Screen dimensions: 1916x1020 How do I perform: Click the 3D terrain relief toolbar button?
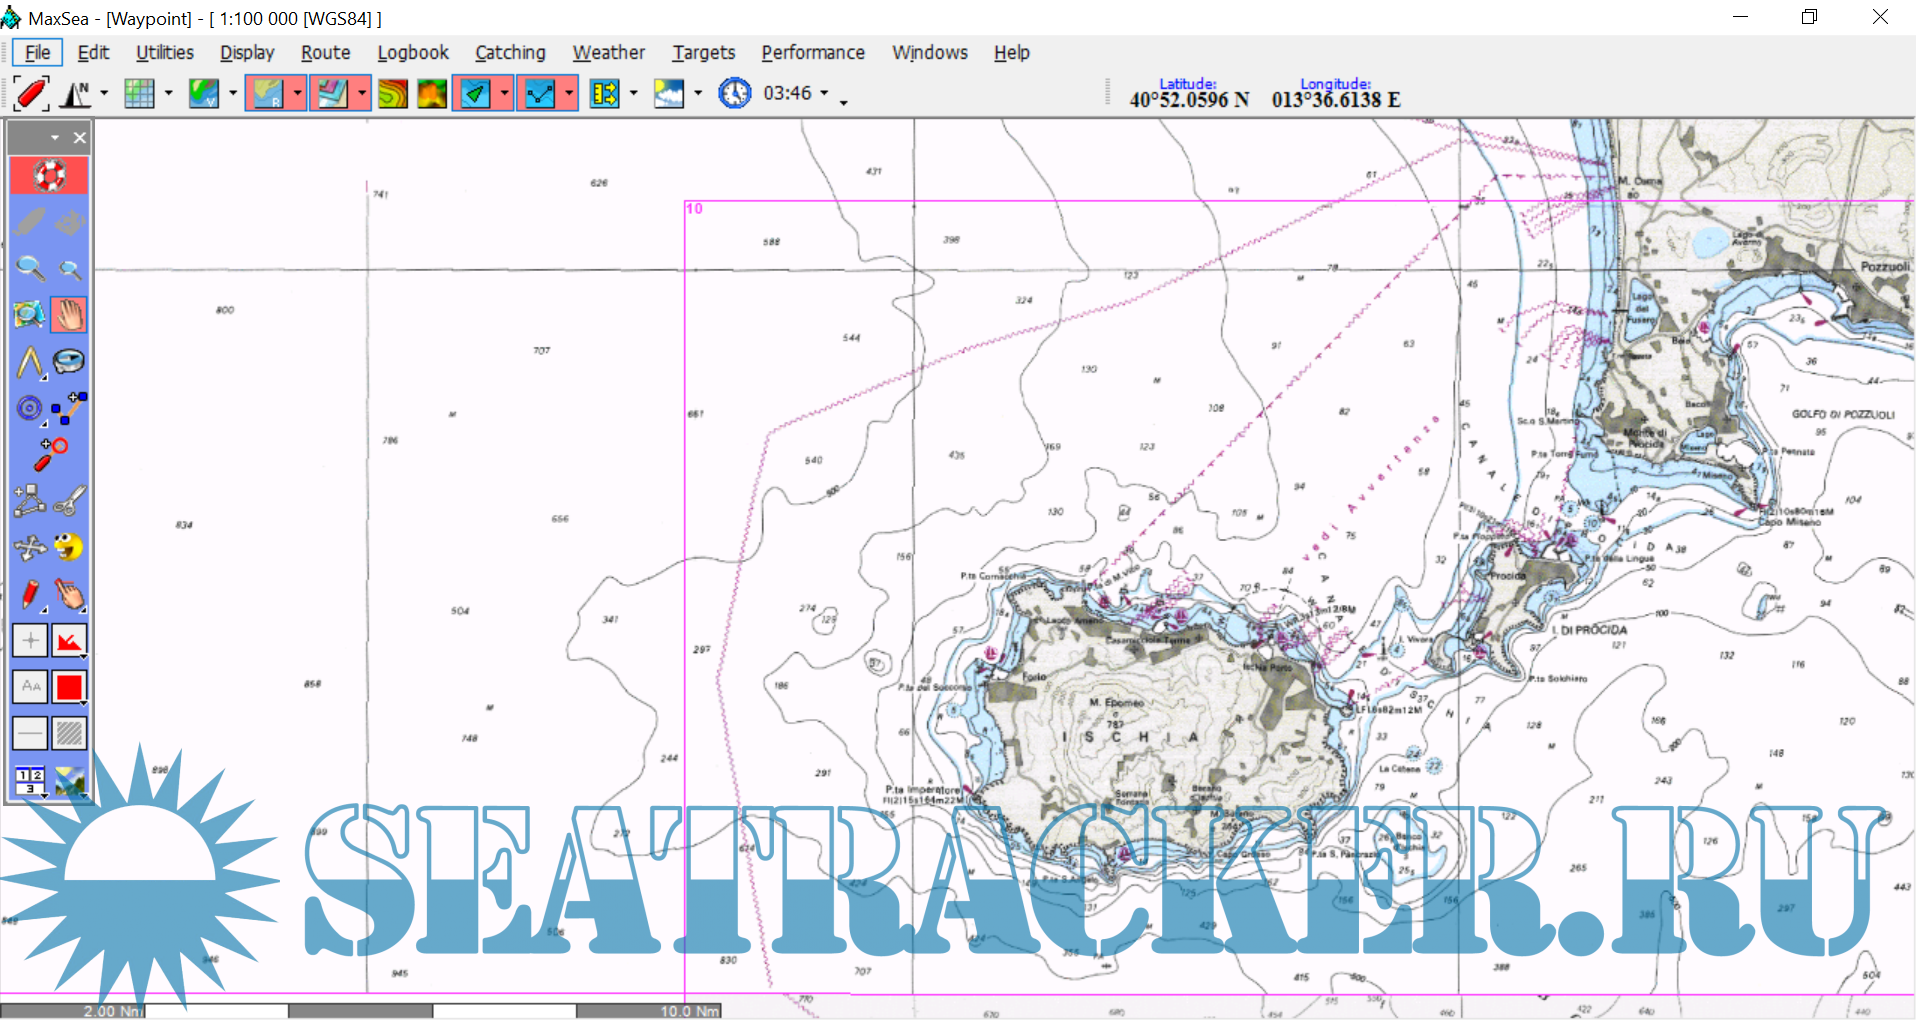[432, 94]
